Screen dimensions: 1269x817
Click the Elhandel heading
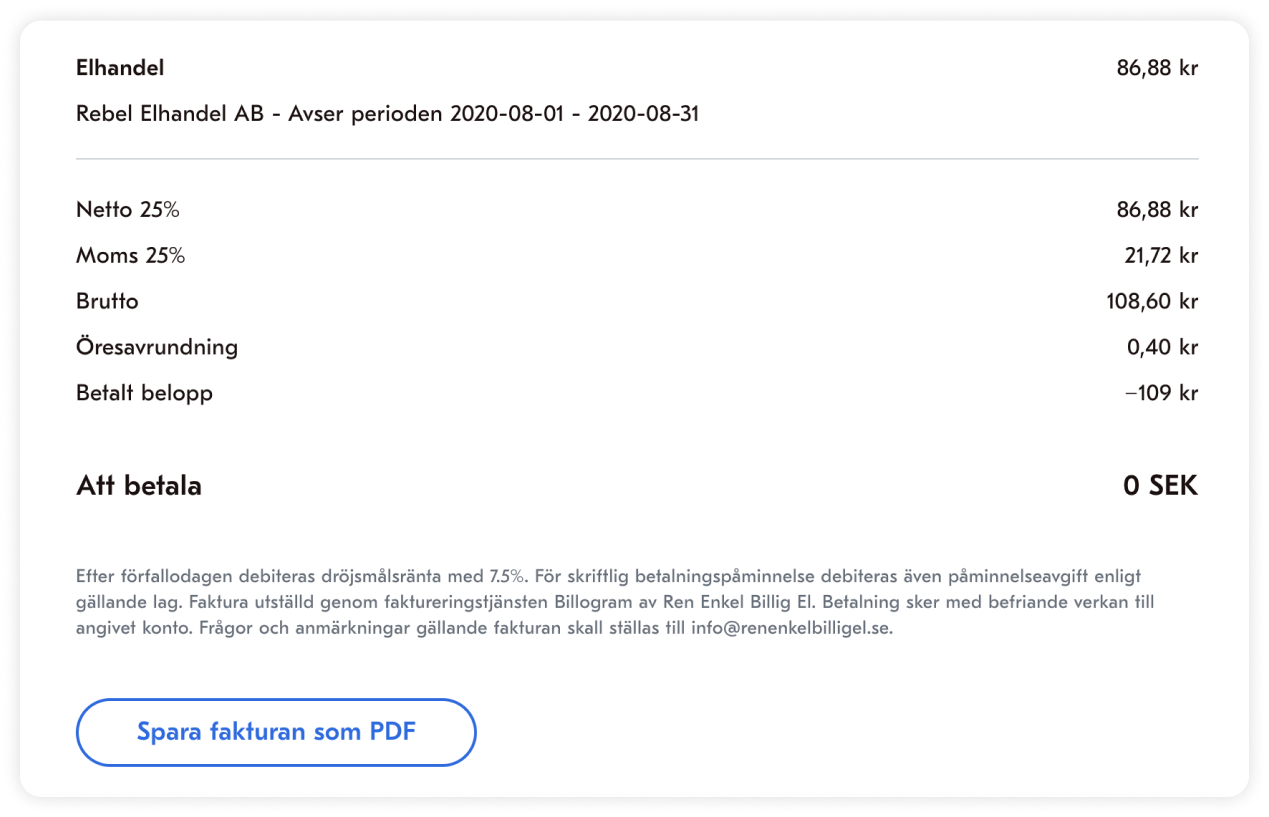pyautogui.click(x=120, y=68)
